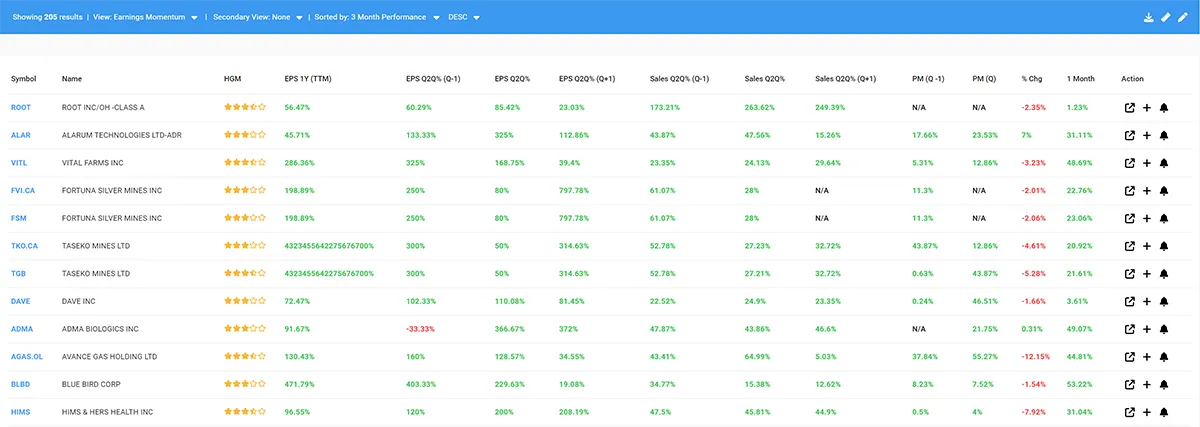This screenshot has height=427, width=1200.
Task: Sort by % Chg column header
Action: coord(1032,79)
